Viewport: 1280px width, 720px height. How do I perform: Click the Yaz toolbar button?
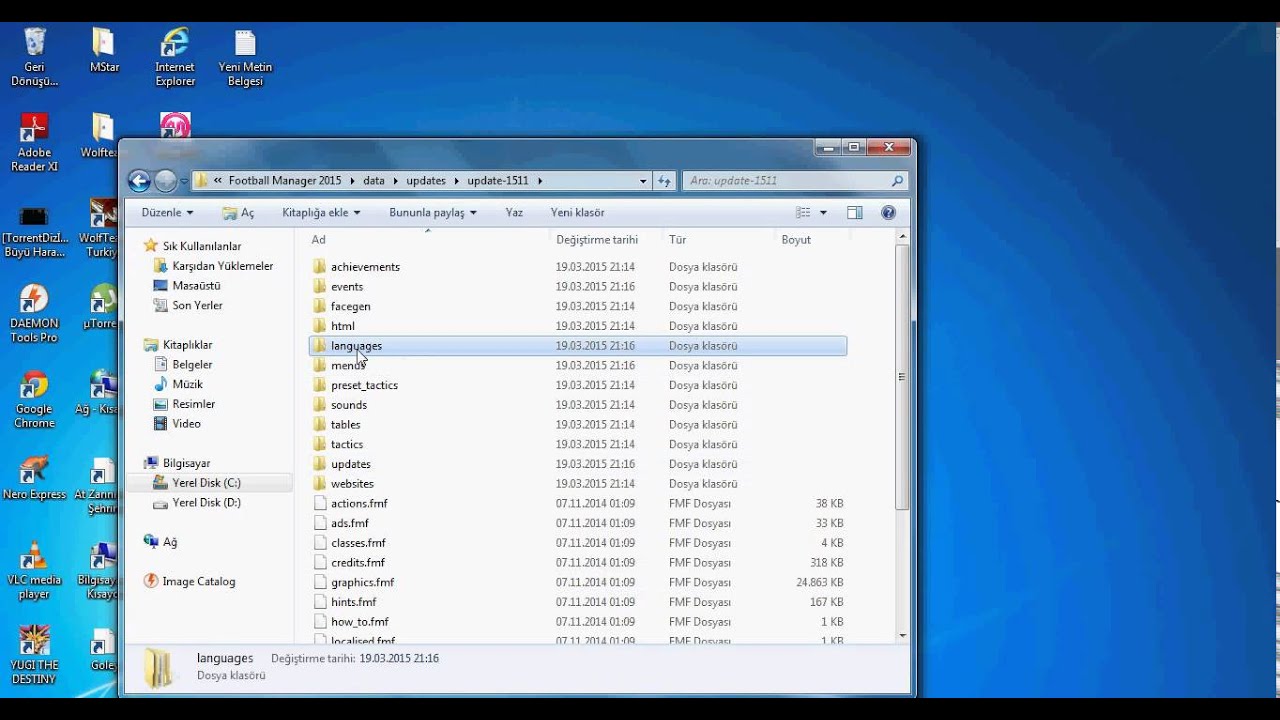click(x=514, y=213)
